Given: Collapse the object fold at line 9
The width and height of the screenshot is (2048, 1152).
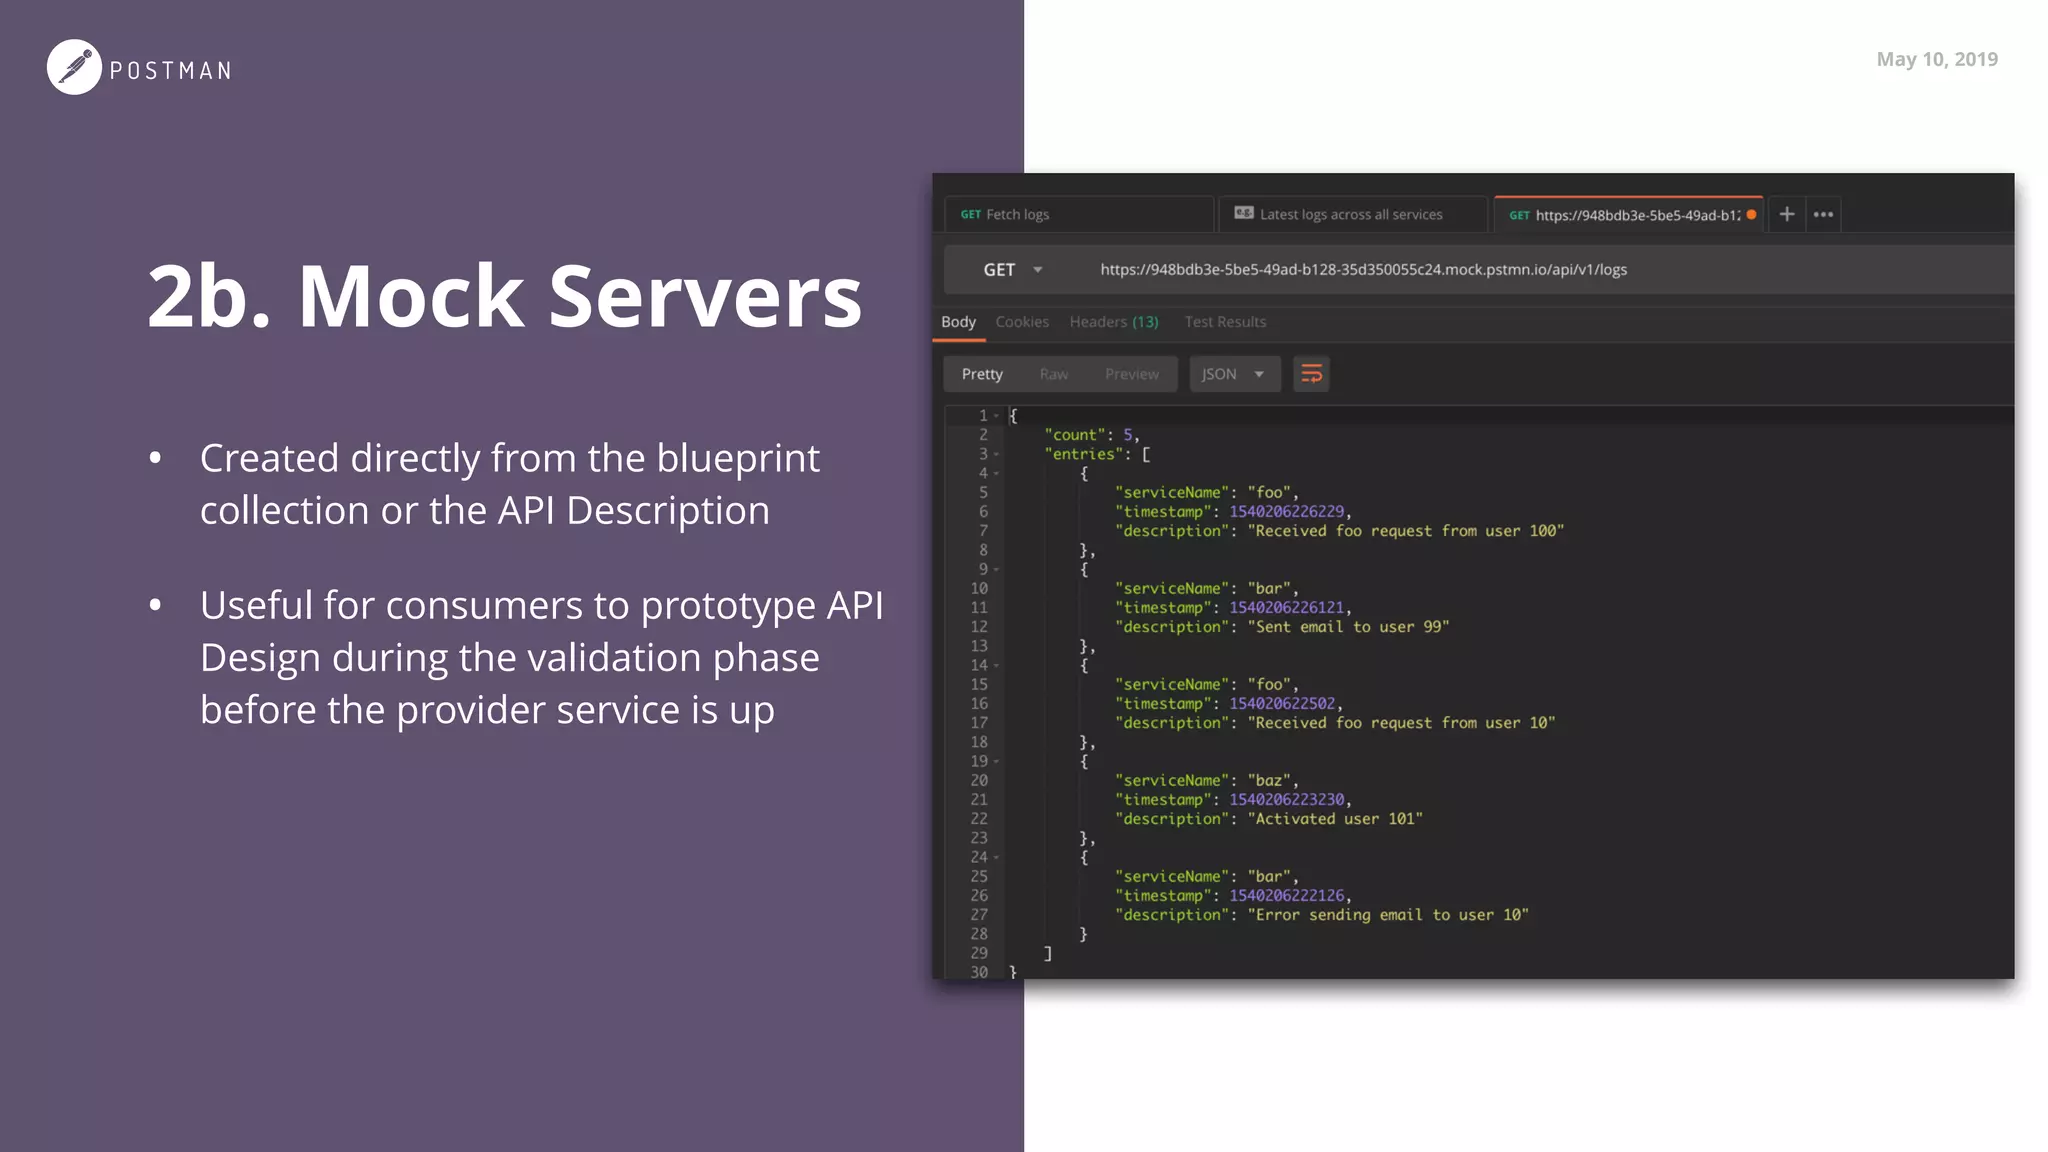Looking at the screenshot, I should point(996,569).
